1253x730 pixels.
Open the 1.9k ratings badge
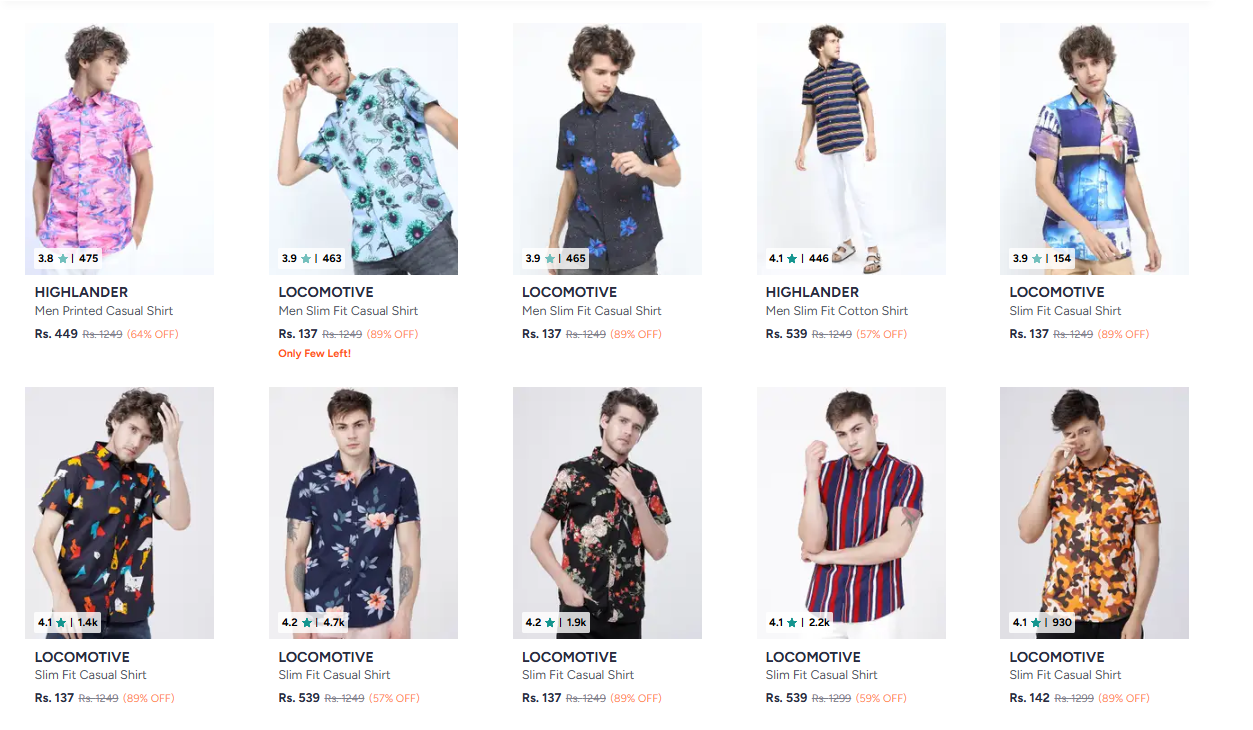point(556,622)
